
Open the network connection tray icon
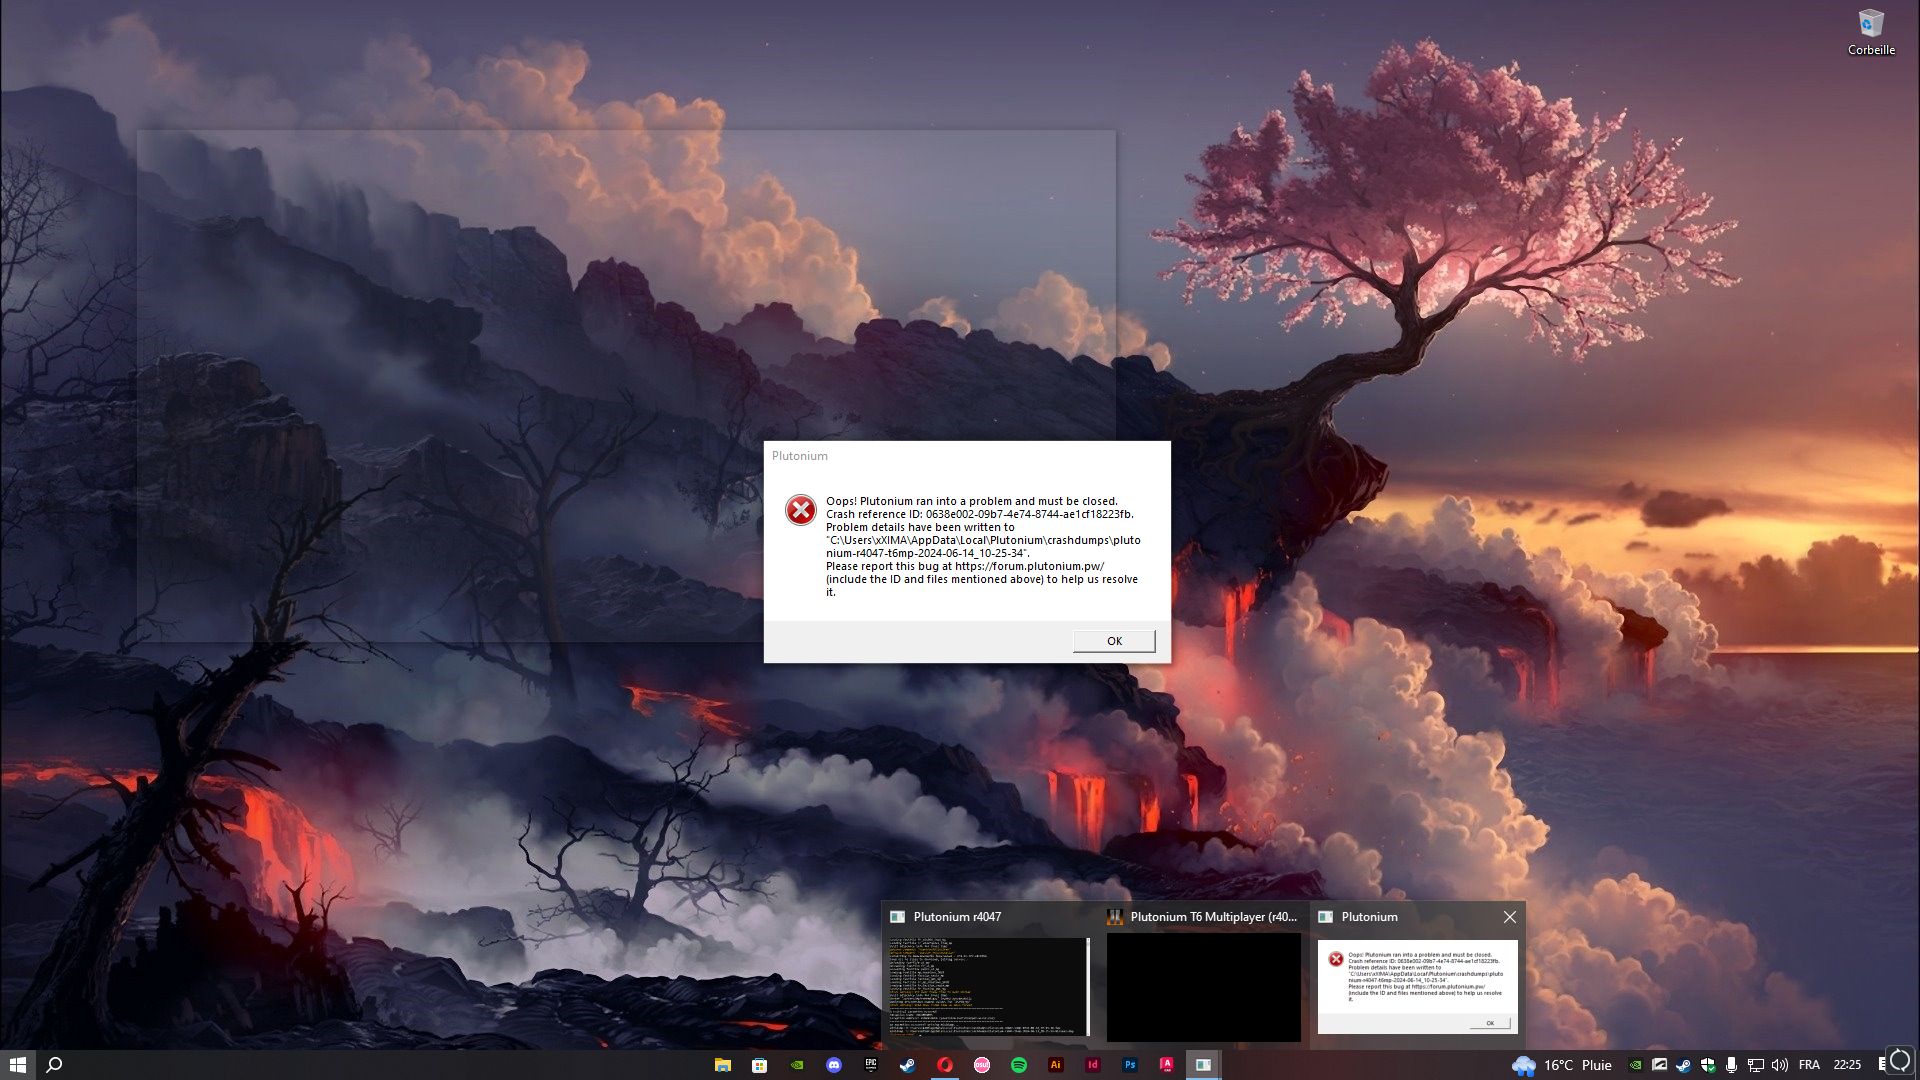1755,1065
